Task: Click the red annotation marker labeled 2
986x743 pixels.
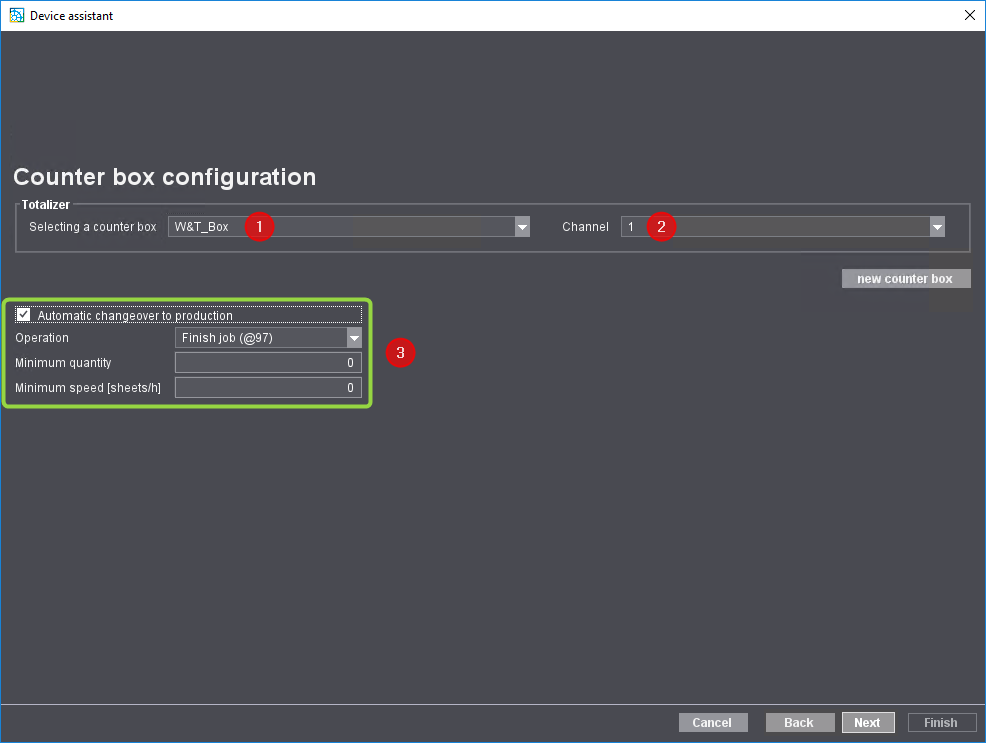Action: [661, 227]
